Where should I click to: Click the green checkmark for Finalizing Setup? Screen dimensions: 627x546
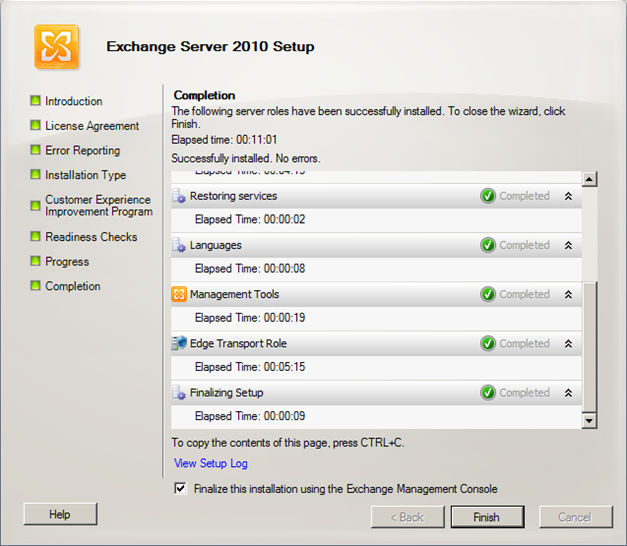[x=488, y=393]
